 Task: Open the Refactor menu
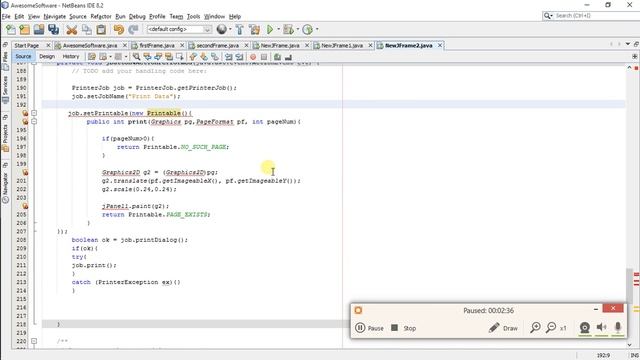coord(101,16)
